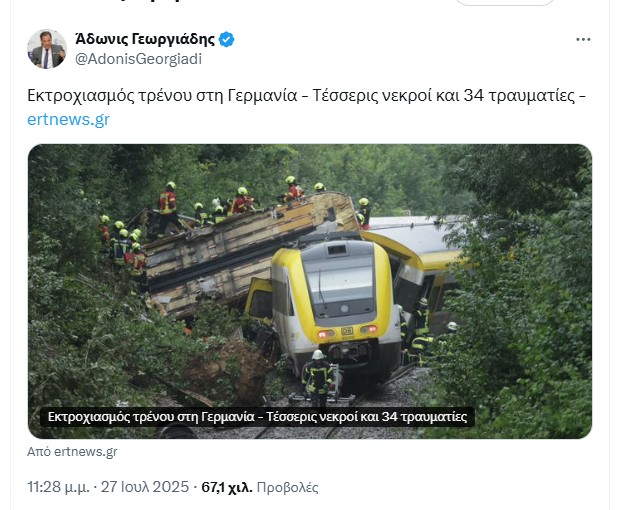Open the 'Από ertnews.gr' source link
The image size is (619, 510).
[72, 452]
